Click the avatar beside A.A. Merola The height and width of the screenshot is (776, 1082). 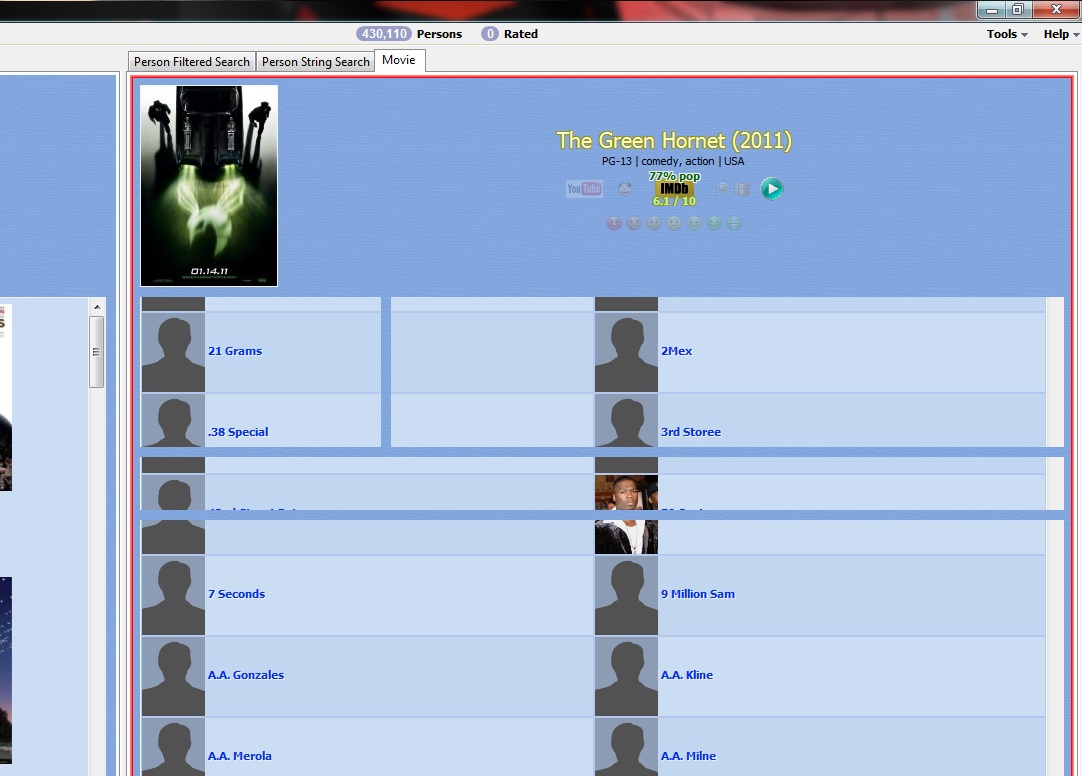pyautogui.click(x=173, y=748)
